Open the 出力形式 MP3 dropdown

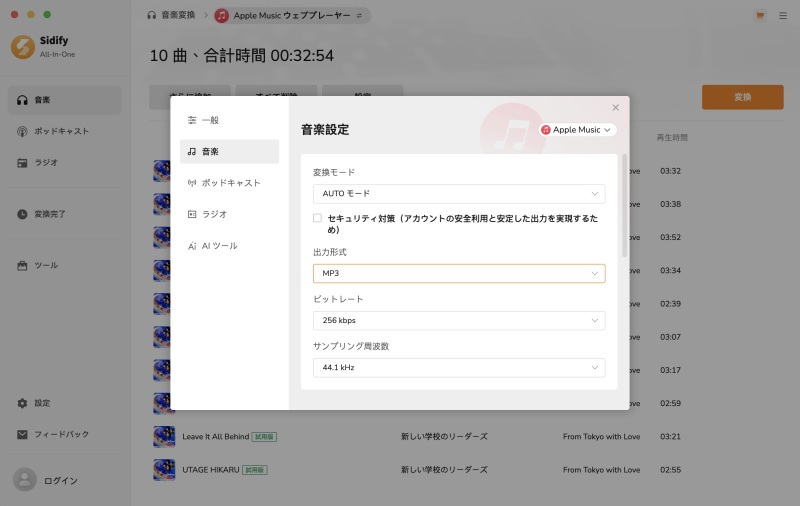[459, 273]
